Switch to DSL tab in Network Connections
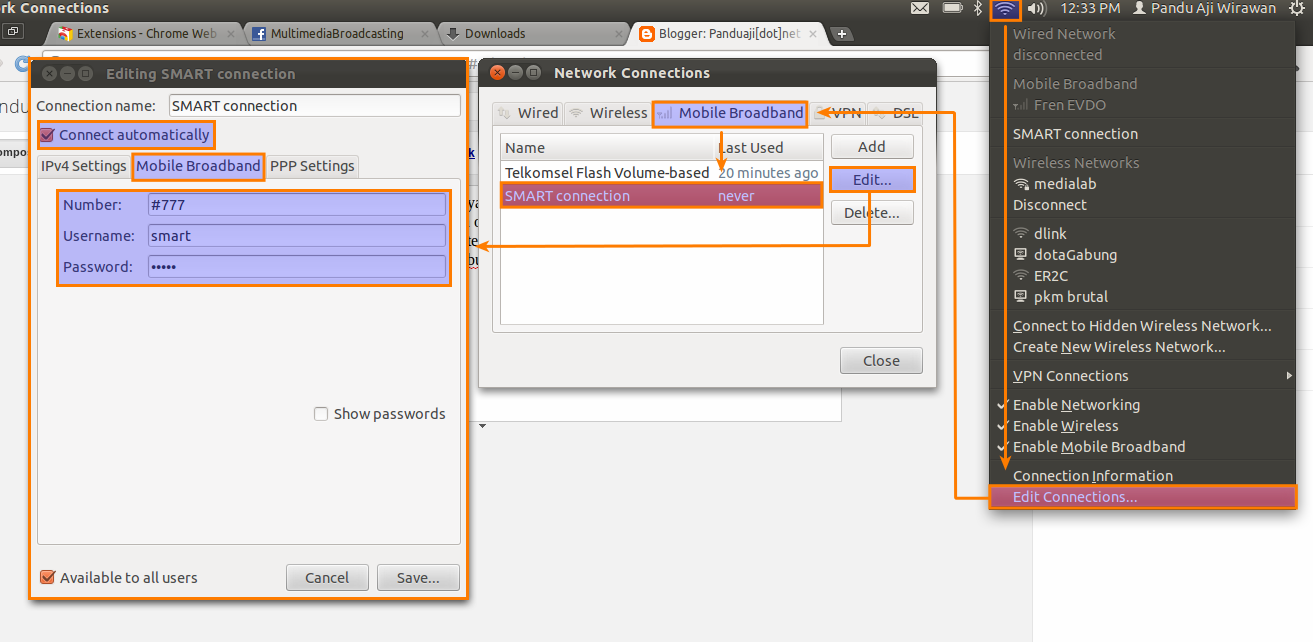 click(895, 113)
